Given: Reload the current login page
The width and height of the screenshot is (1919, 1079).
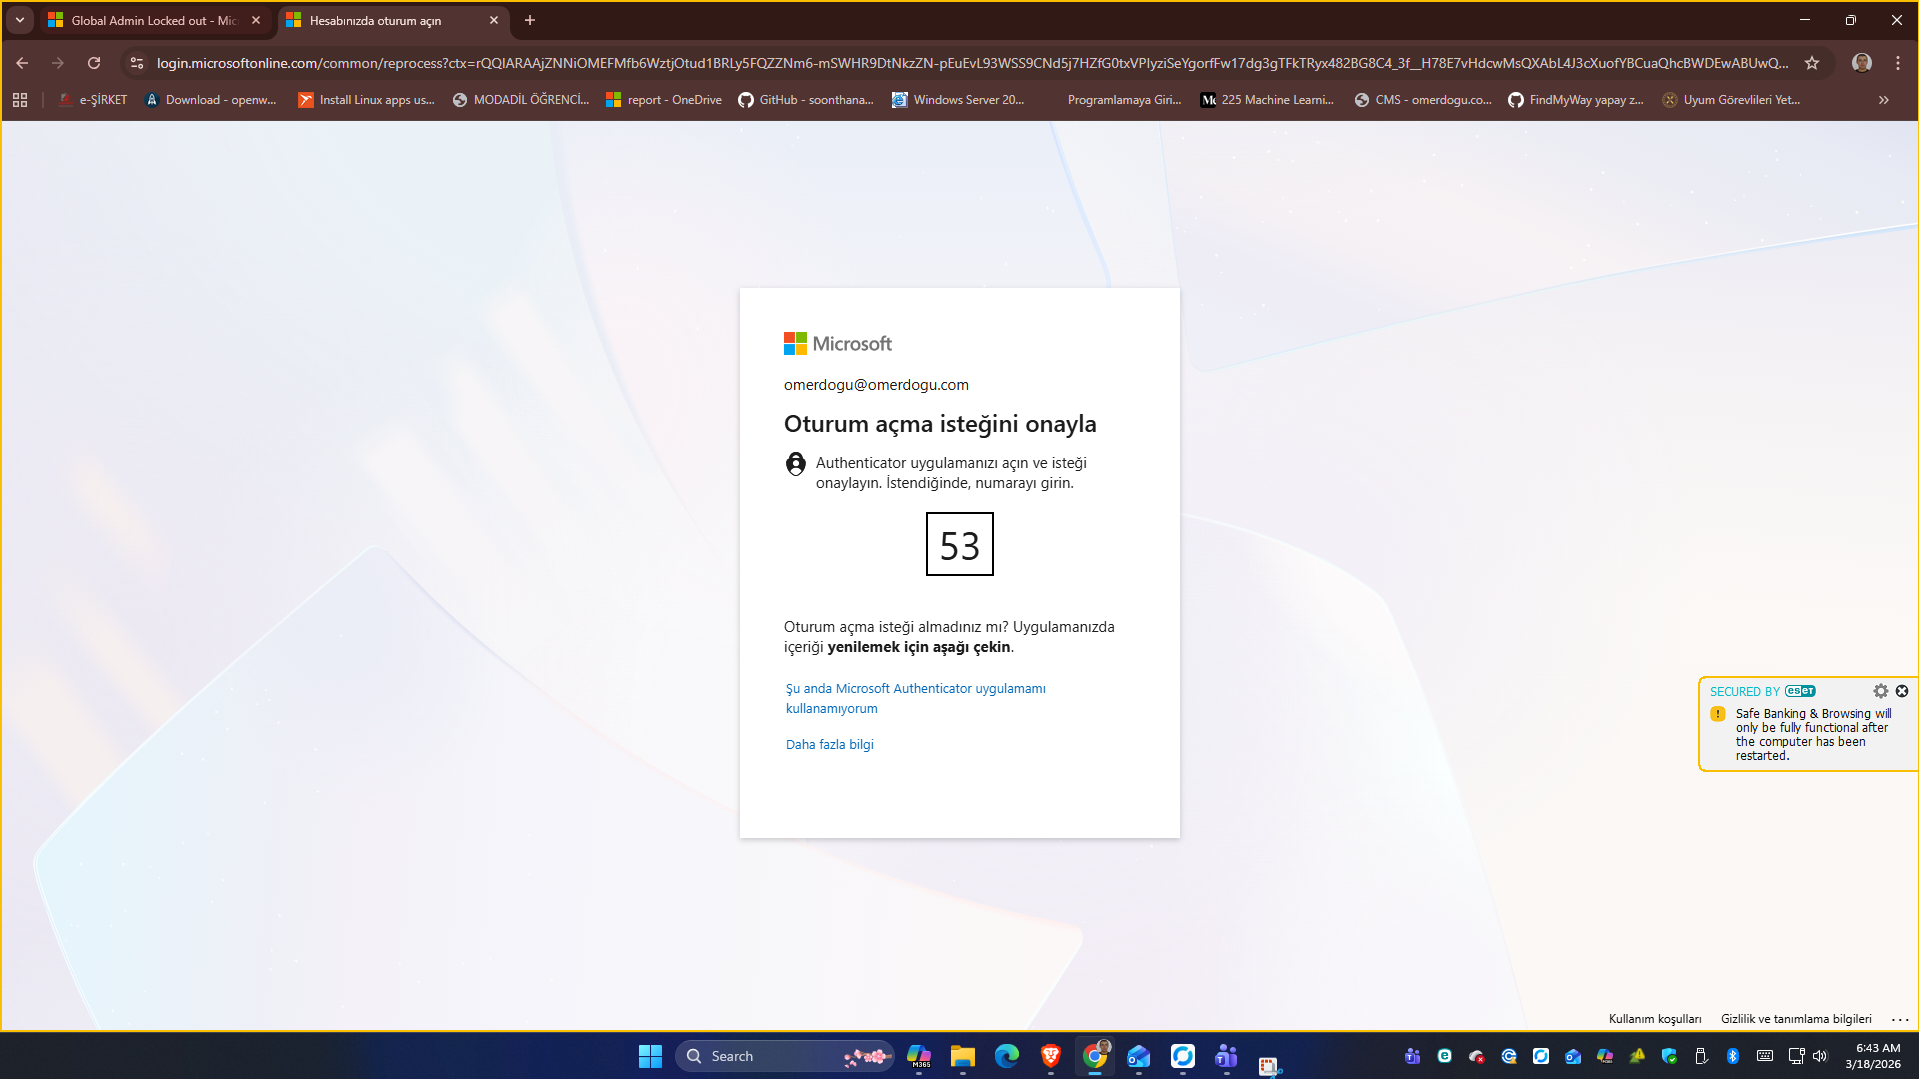Looking at the screenshot, I should coord(94,63).
